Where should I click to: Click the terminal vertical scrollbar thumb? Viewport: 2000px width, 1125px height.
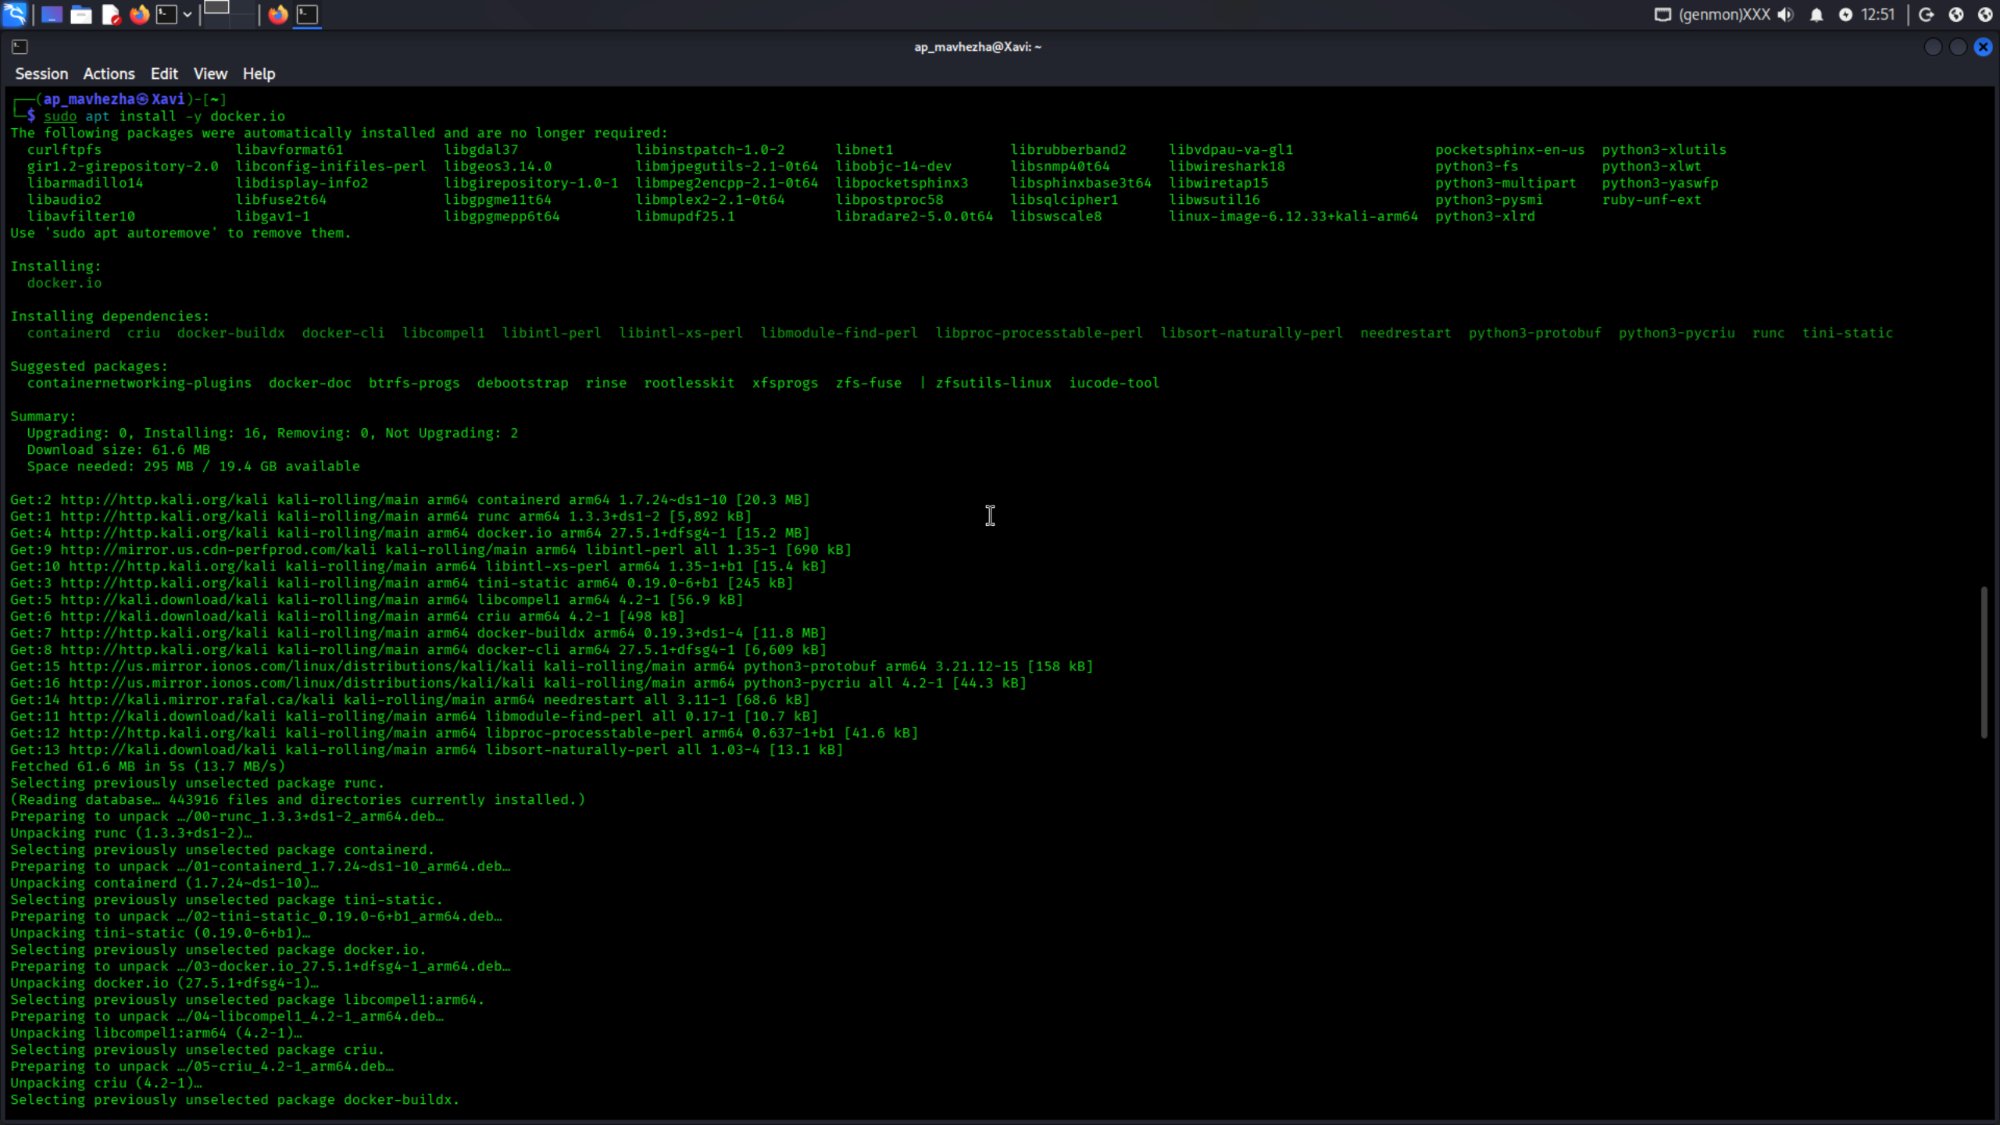coord(1984,663)
